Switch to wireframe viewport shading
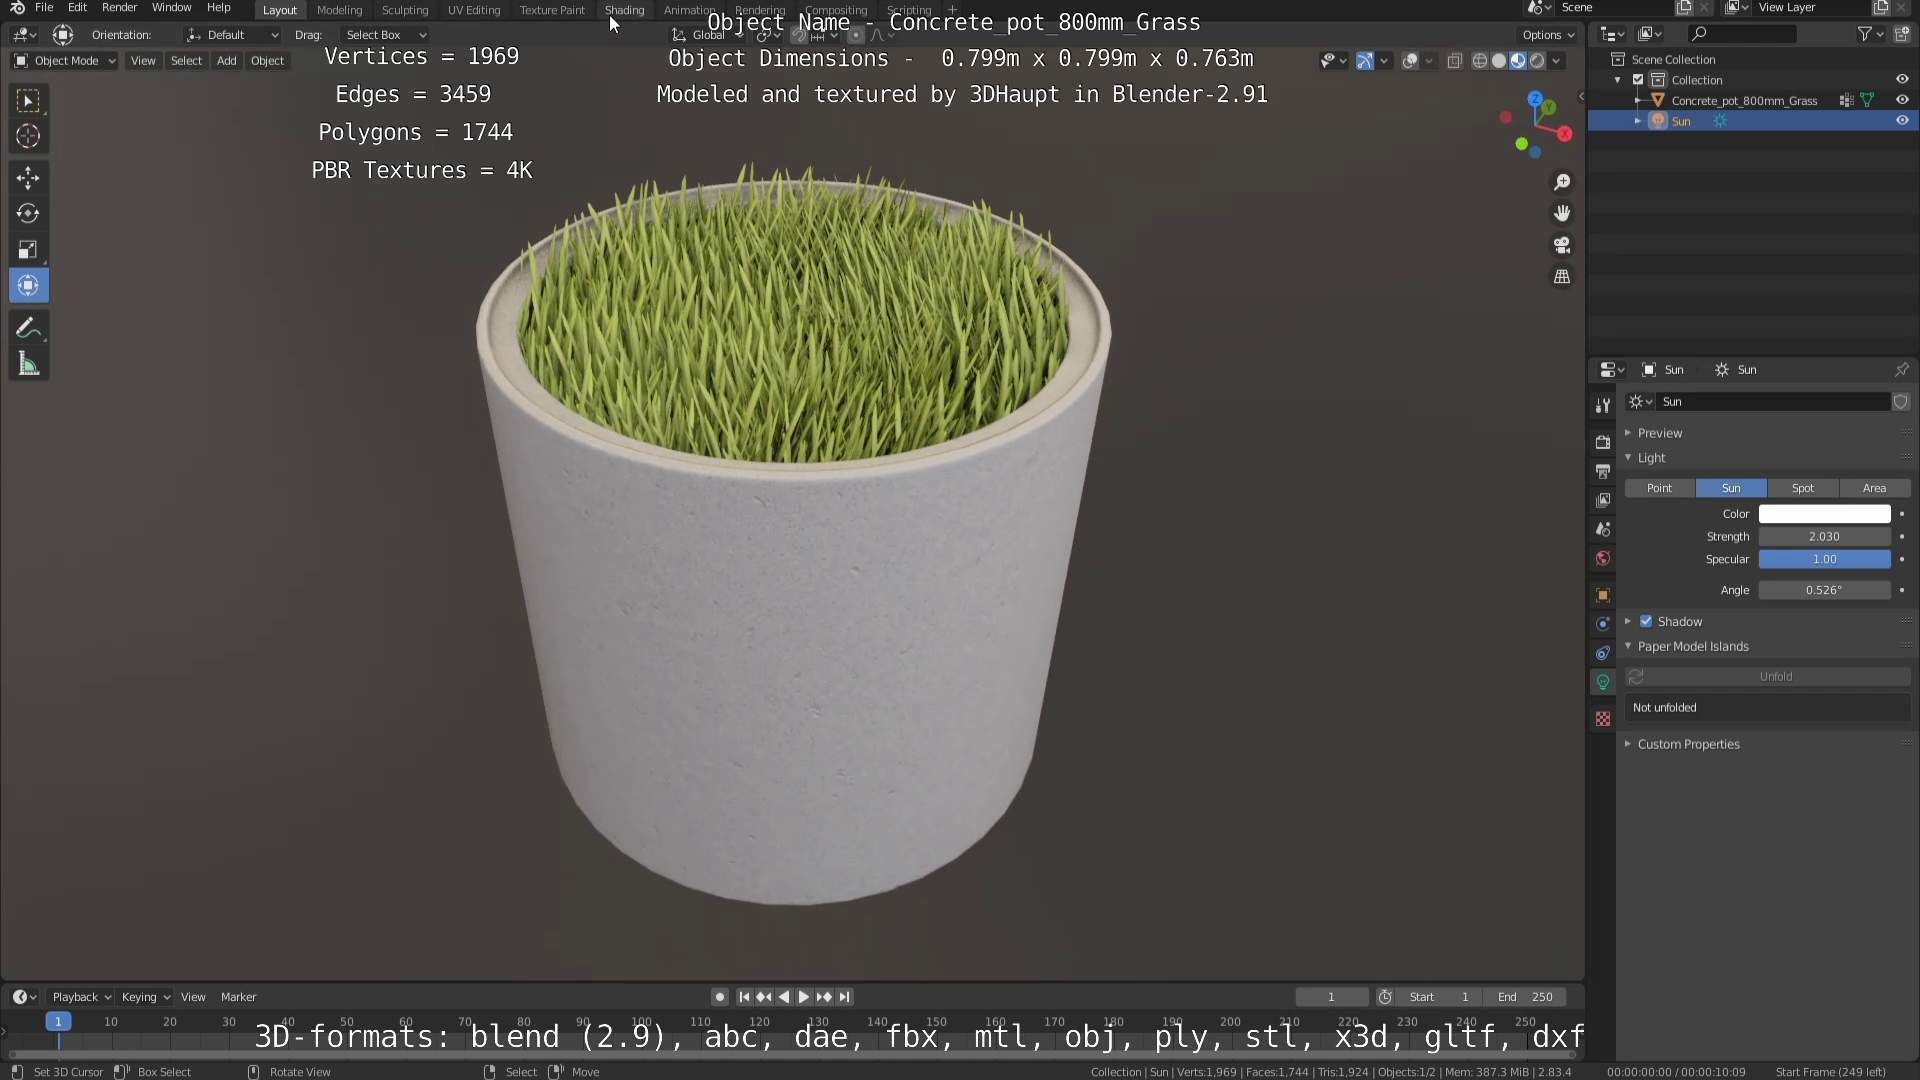This screenshot has height=1080, width=1920. 1479,61
